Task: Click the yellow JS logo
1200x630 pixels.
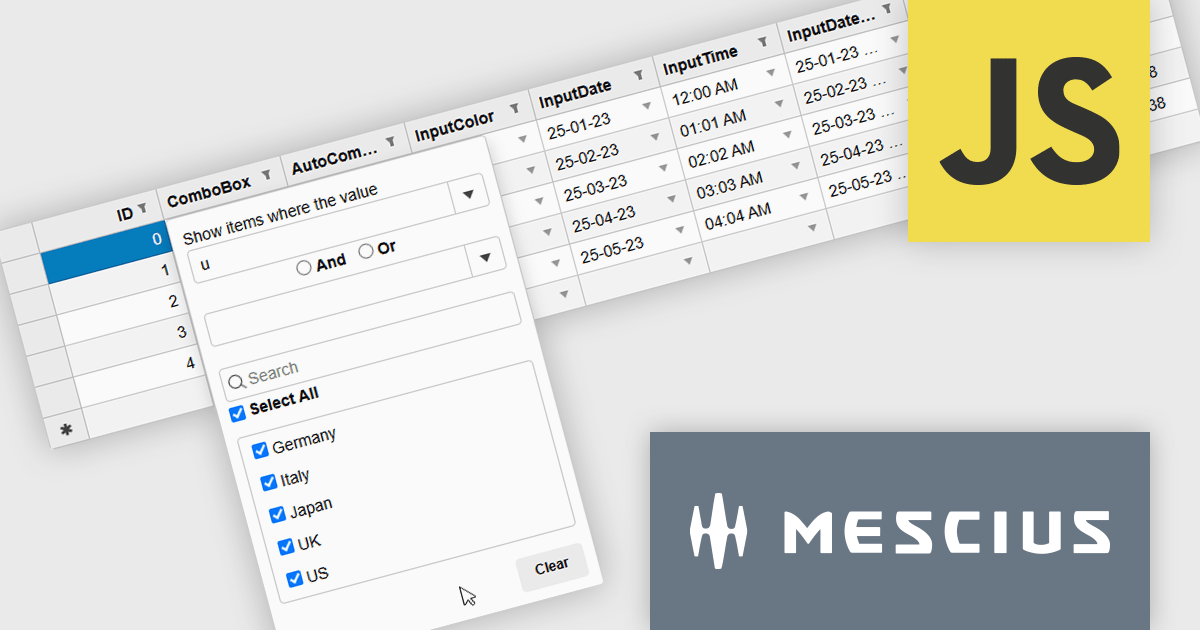Action: point(1029,120)
